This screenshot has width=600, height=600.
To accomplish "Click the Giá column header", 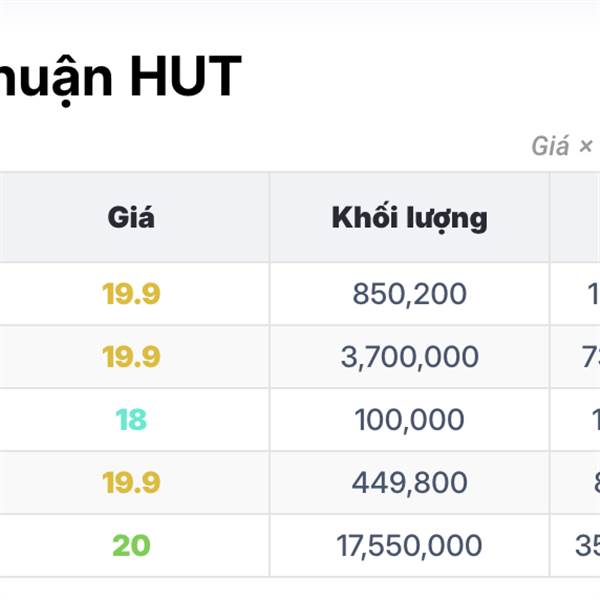I will [131, 217].
